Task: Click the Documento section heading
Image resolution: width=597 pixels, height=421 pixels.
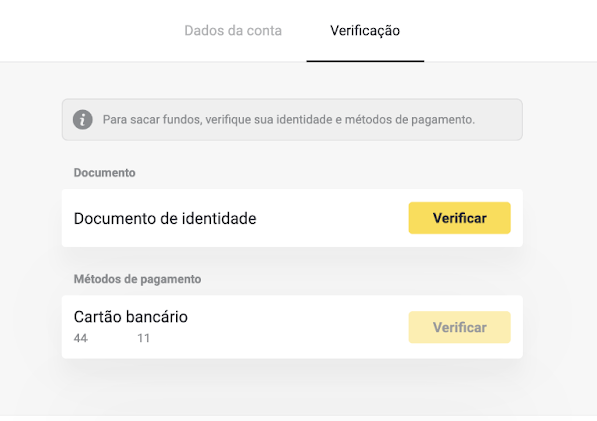Action: (104, 173)
